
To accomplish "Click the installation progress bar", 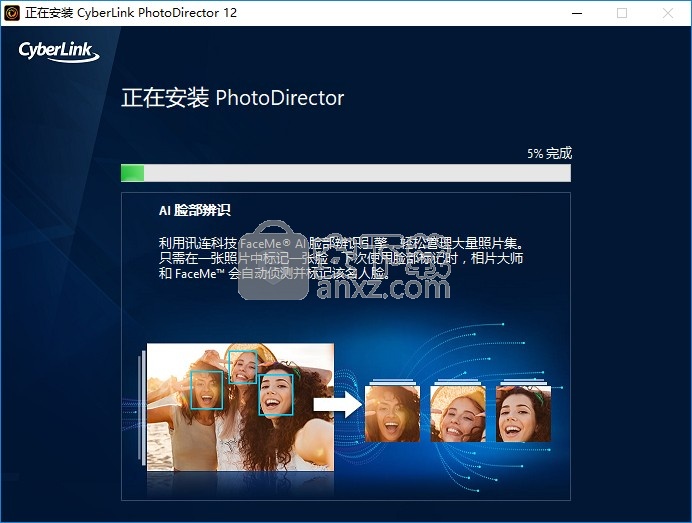I will click(346, 173).
